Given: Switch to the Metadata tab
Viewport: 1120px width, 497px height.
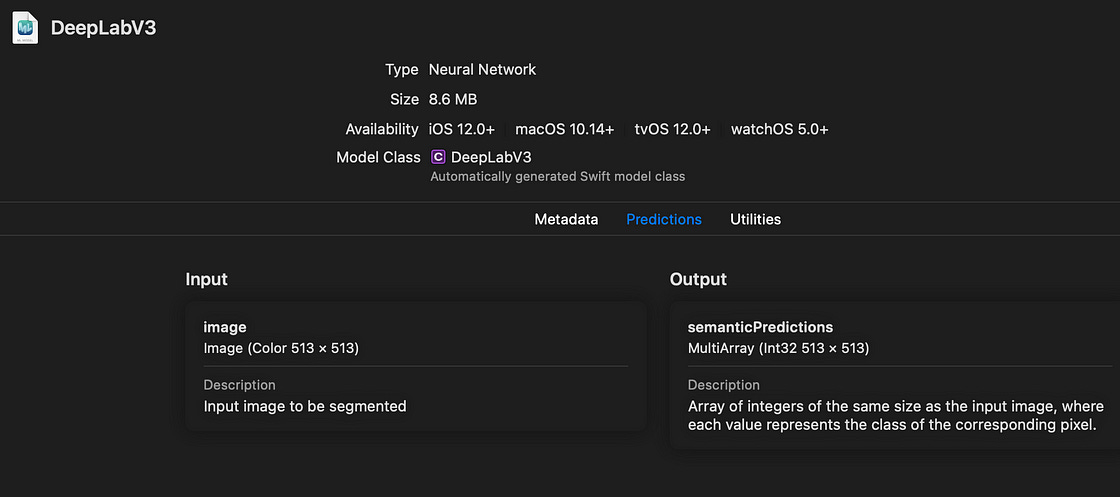Looking at the screenshot, I should point(566,219).
